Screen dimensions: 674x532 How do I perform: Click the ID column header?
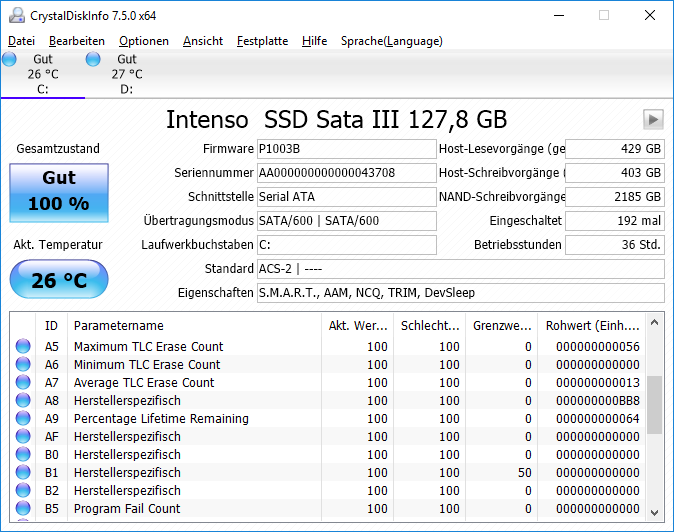click(x=51, y=326)
